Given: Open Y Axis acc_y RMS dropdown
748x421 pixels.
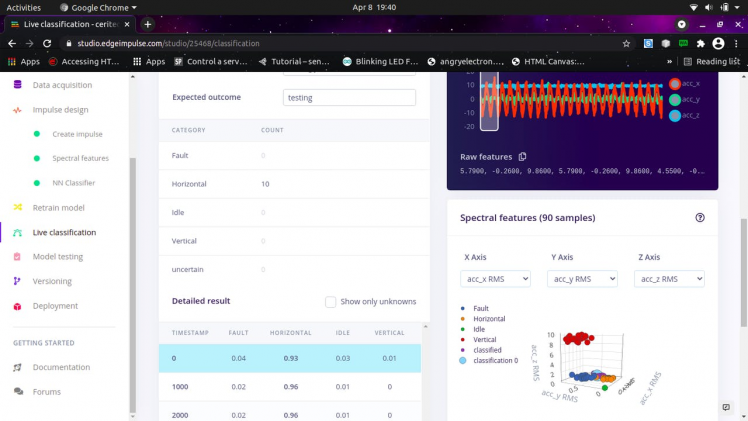Looking at the screenshot, I should (x=582, y=279).
